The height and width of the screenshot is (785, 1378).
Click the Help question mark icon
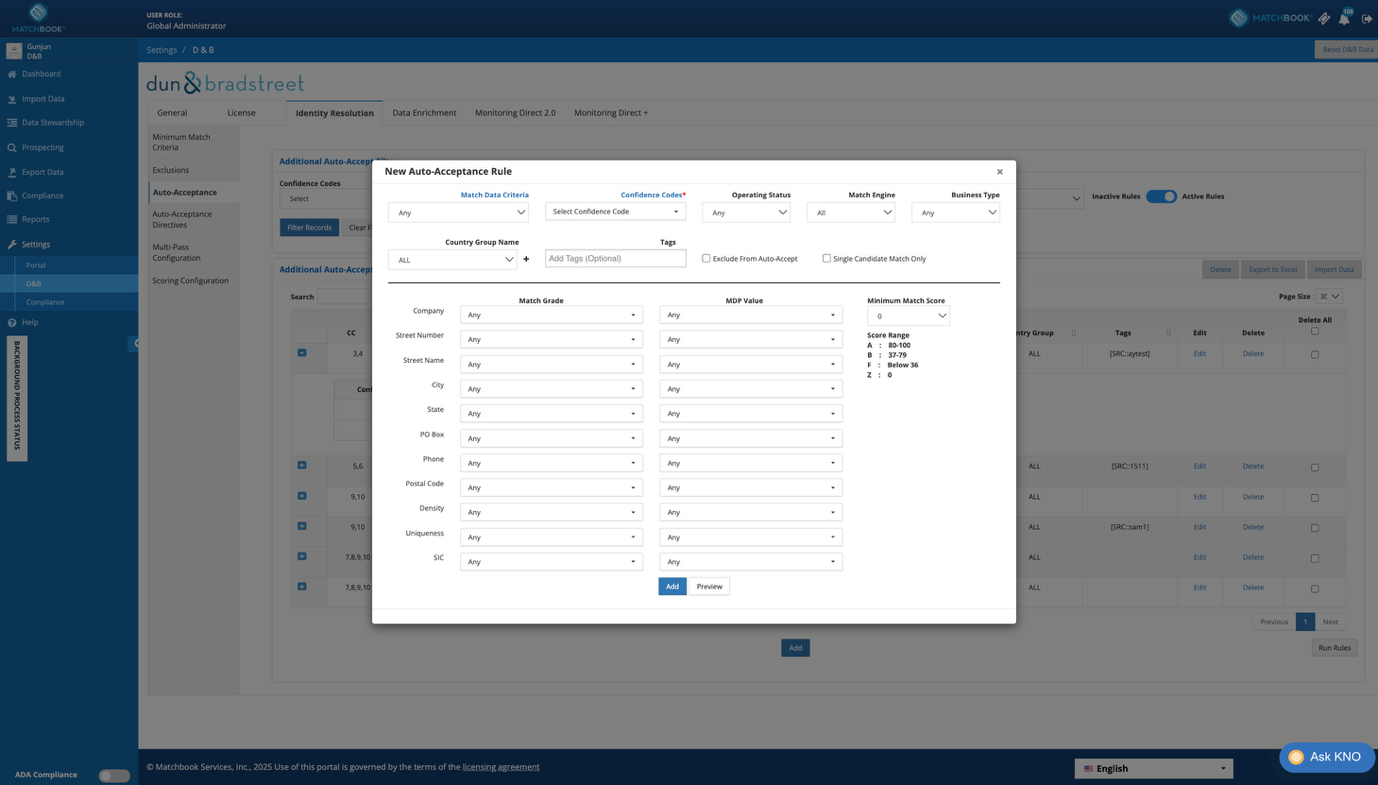click(12, 322)
